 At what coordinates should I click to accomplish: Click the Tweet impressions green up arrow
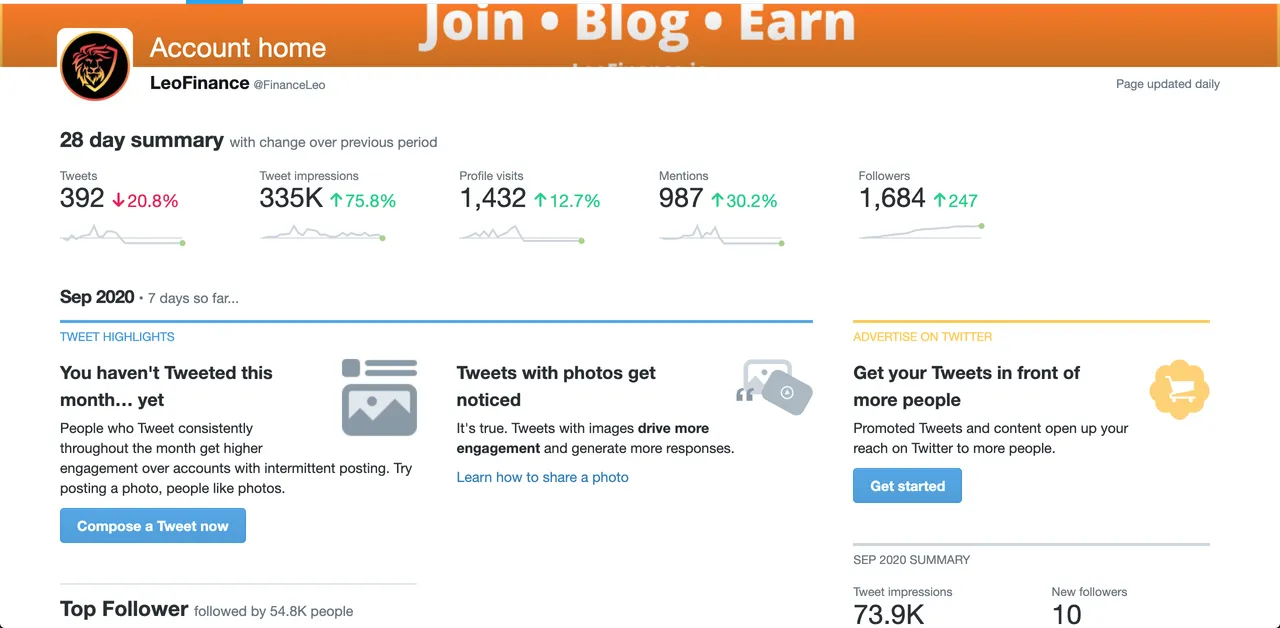click(x=337, y=201)
